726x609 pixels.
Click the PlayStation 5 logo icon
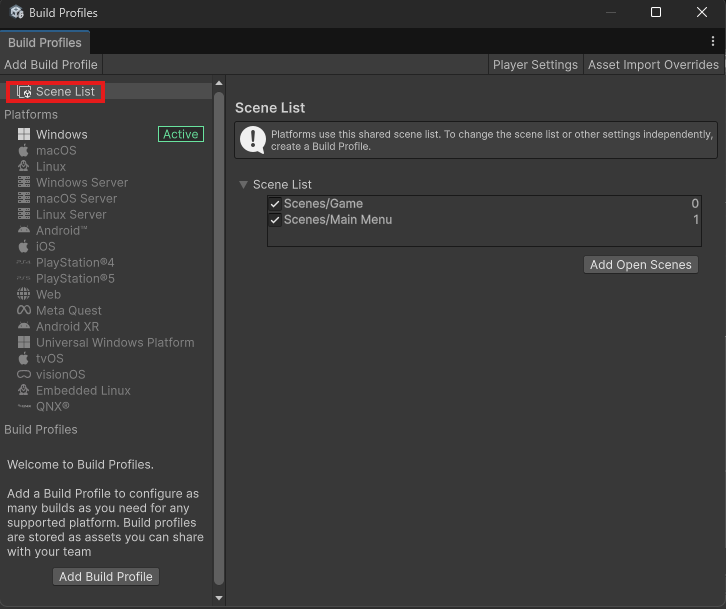click(x=24, y=278)
